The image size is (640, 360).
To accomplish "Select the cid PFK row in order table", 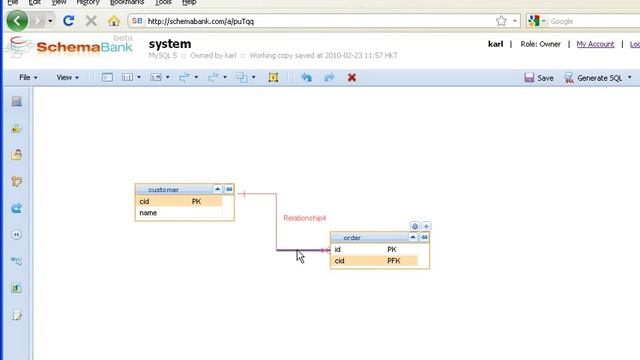I will tap(374, 260).
